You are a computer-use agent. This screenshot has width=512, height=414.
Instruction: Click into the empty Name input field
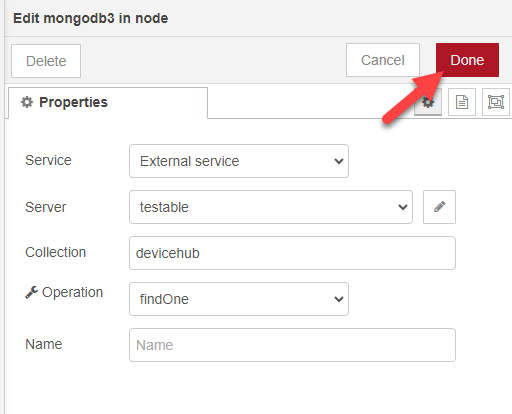(292, 345)
